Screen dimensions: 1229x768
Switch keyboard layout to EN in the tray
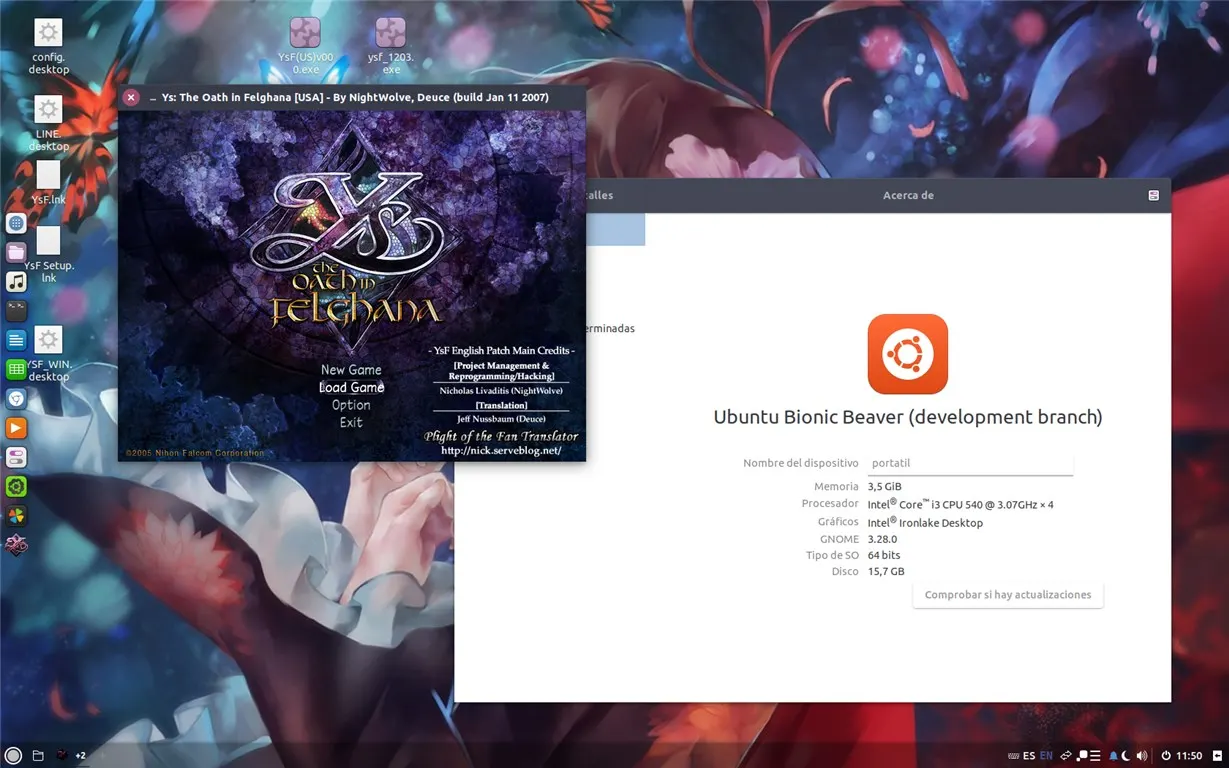1046,755
